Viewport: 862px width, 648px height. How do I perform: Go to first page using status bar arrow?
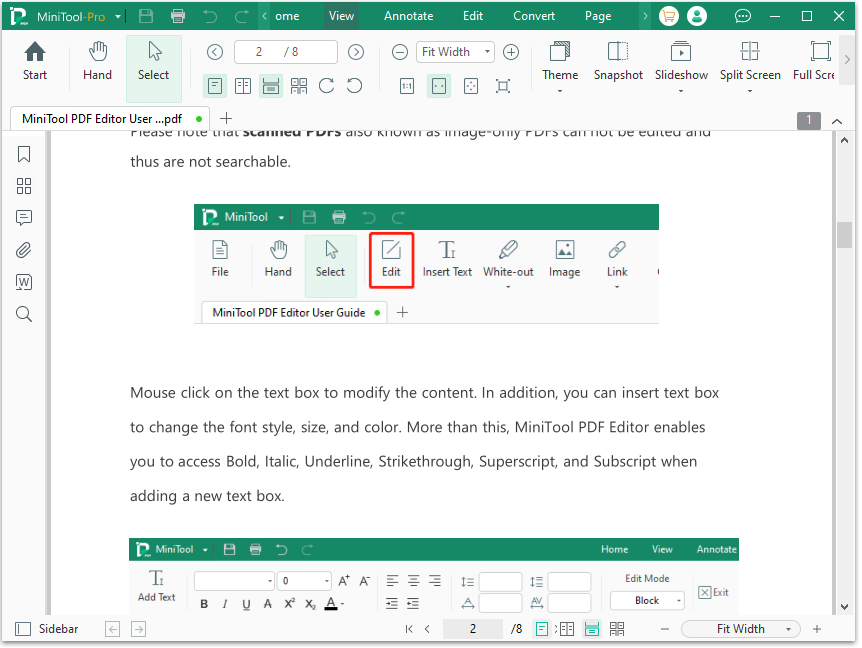pyautogui.click(x=409, y=629)
